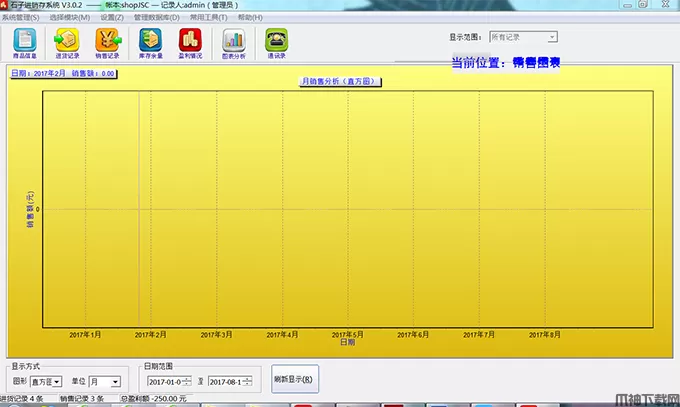Viewport: 680px width, 407px height.
Task: Click the 刷新显示 refresh display button
Action: [294, 380]
